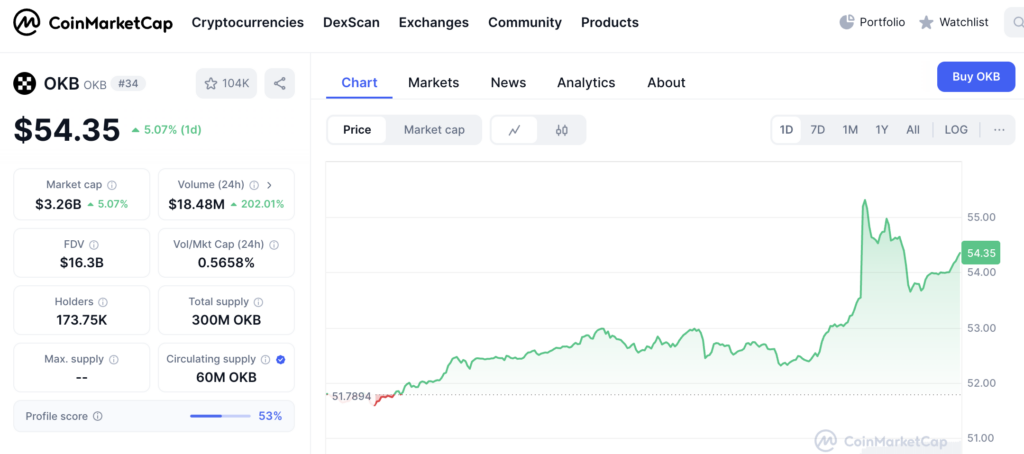Click the Profile score progress bar
The width and height of the screenshot is (1024, 454).
[x=220, y=416]
